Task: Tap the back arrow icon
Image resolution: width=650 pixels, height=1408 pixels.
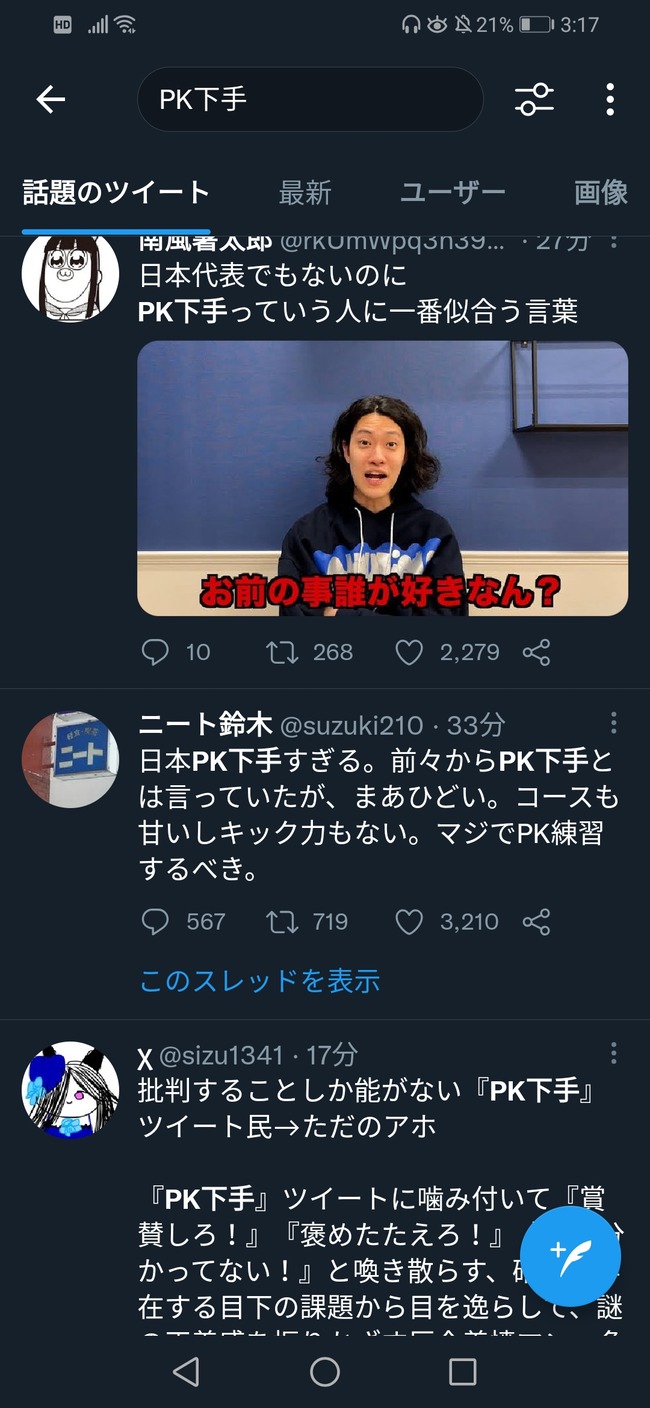Action: 50,99
